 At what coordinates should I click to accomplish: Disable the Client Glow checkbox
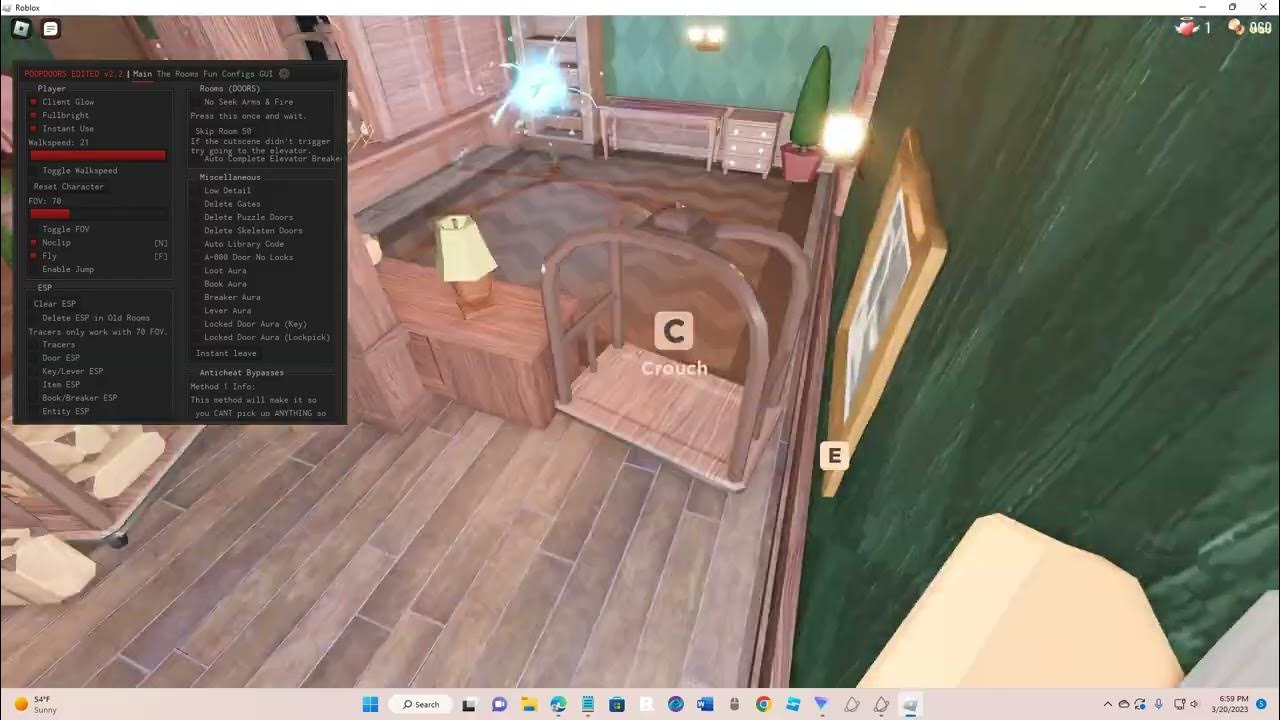[x=34, y=102]
